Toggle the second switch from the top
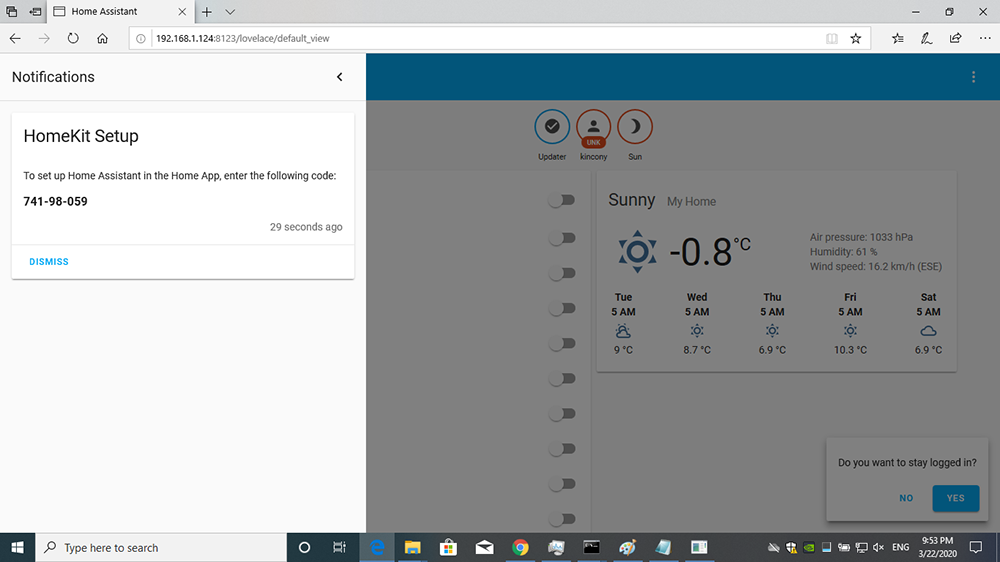 (x=563, y=238)
